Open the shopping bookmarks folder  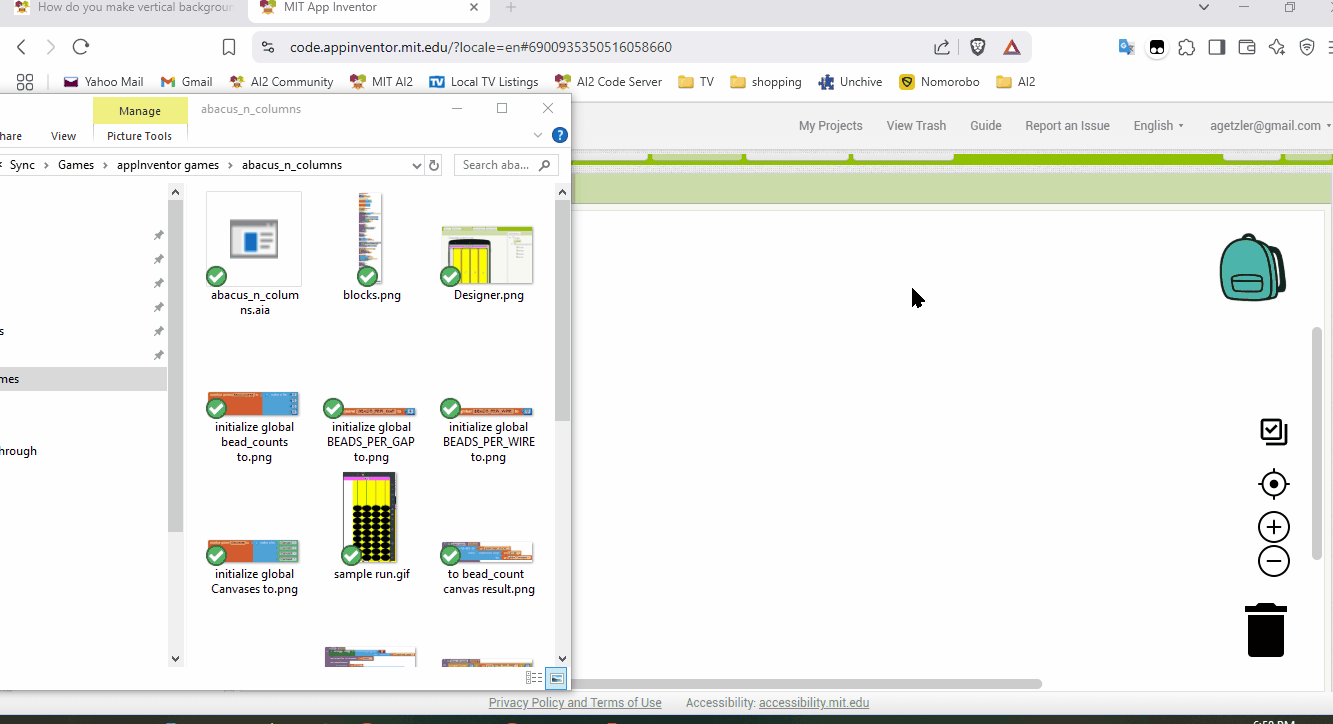tap(766, 82)
